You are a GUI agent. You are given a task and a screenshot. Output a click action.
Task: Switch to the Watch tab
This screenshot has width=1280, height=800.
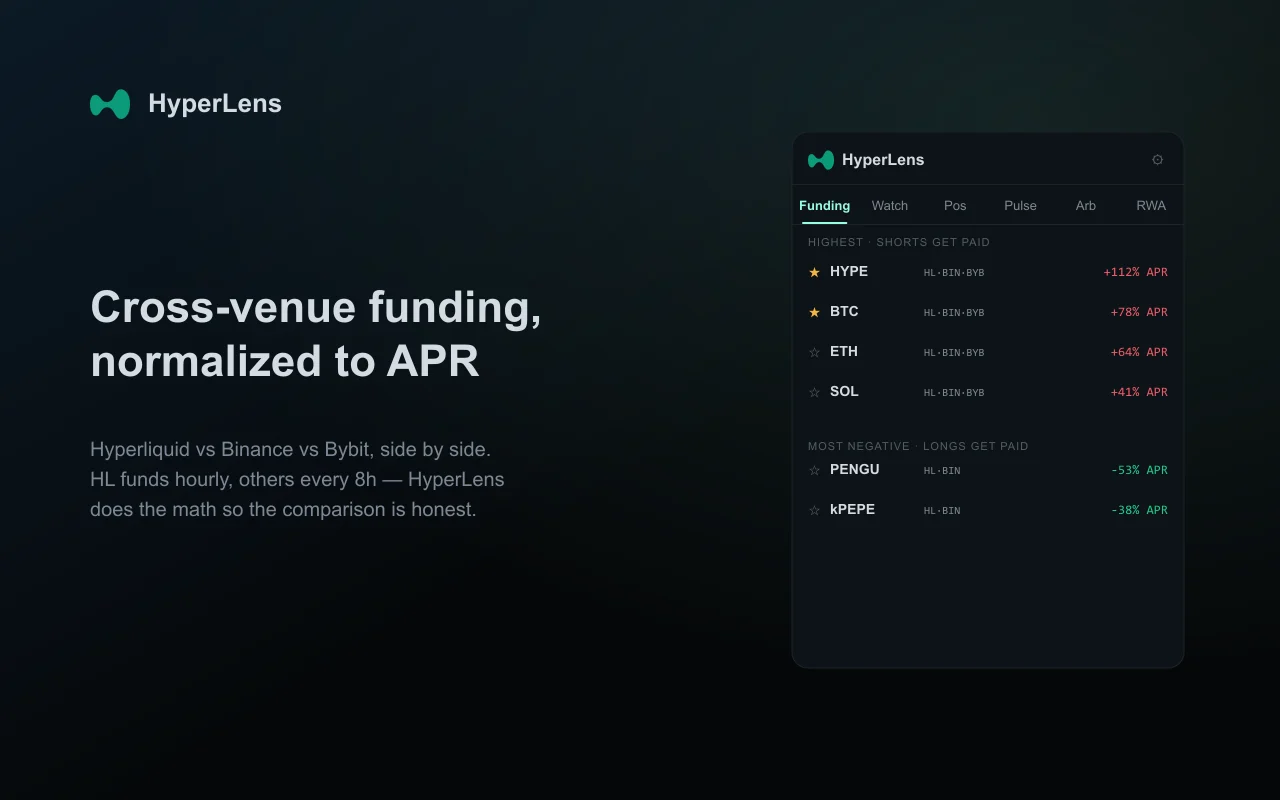pos(890,206)
